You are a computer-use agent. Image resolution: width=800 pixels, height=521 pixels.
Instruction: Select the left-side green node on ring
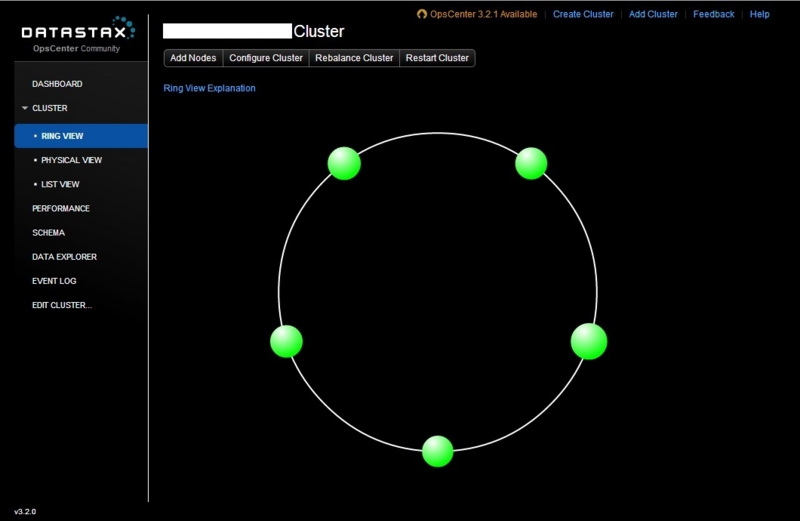pos(286,341)
